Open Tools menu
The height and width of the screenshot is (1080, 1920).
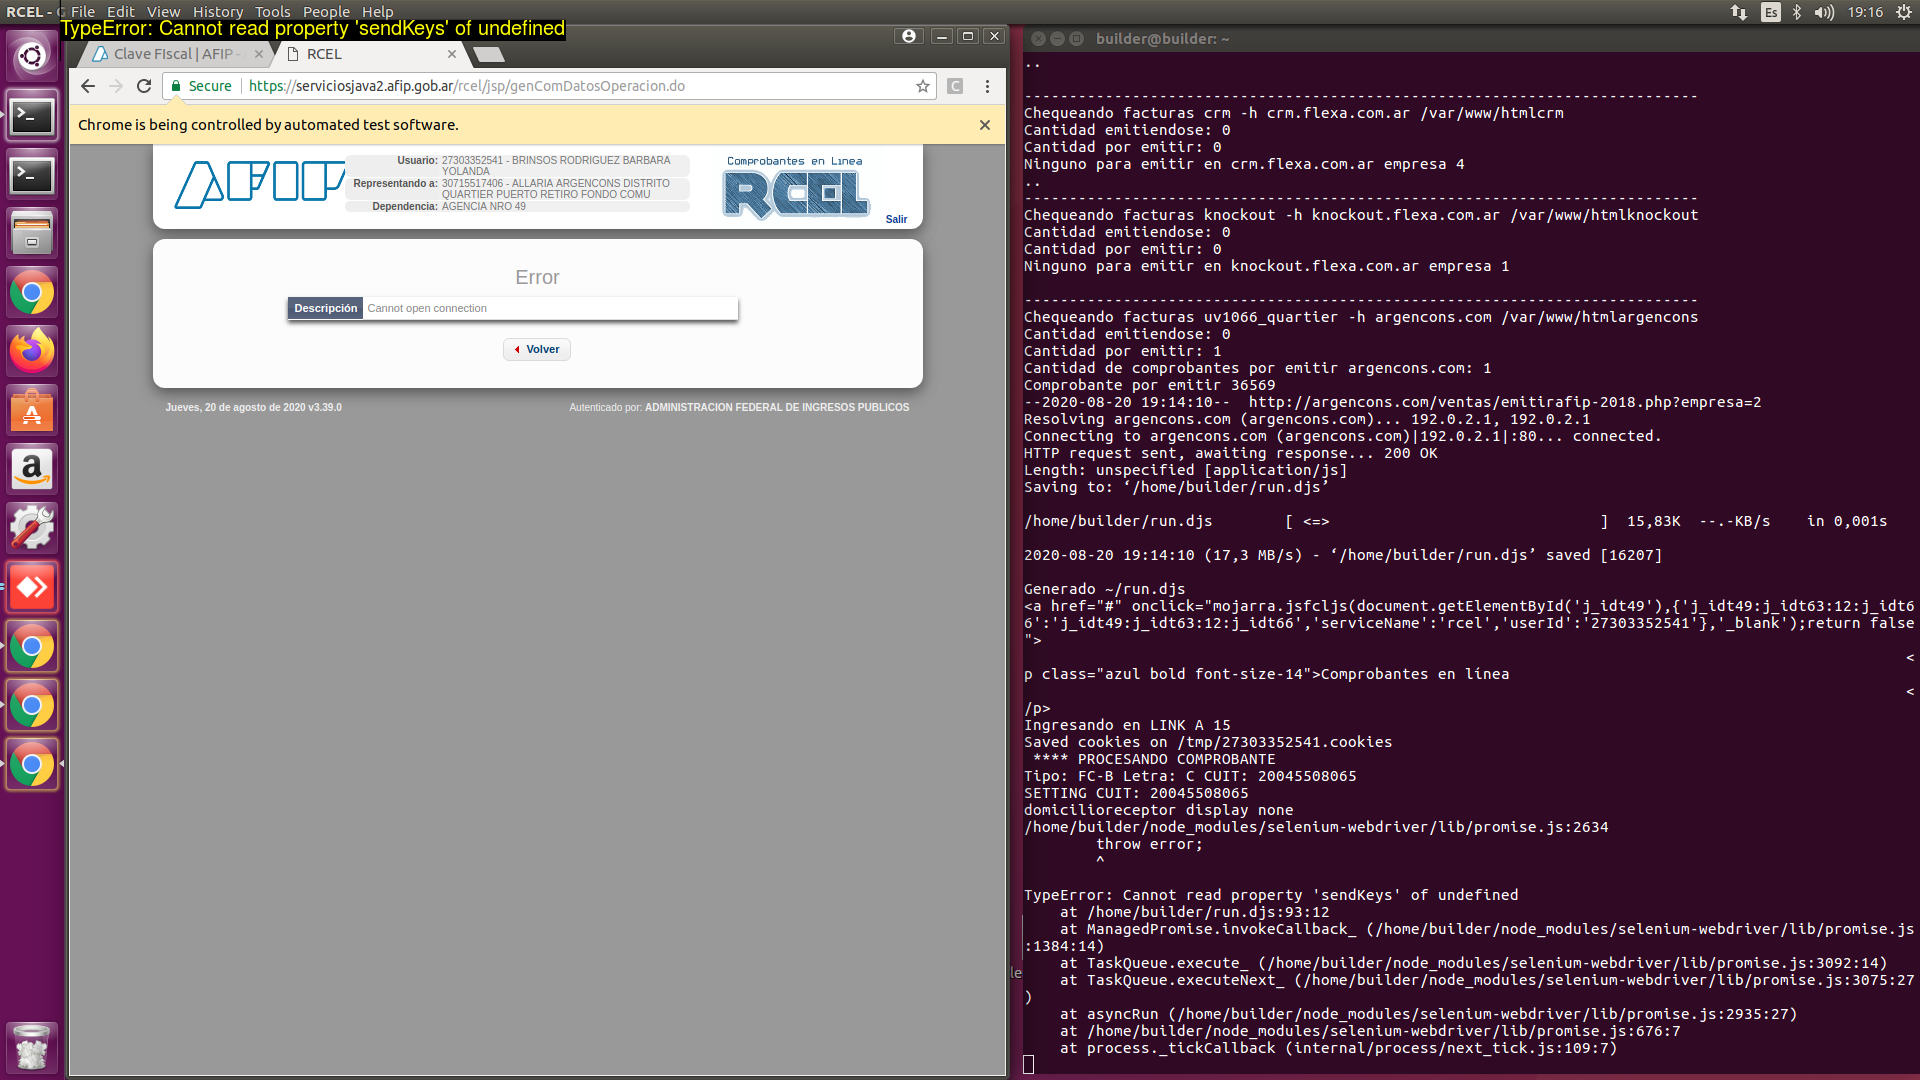(x=272, y=12)
